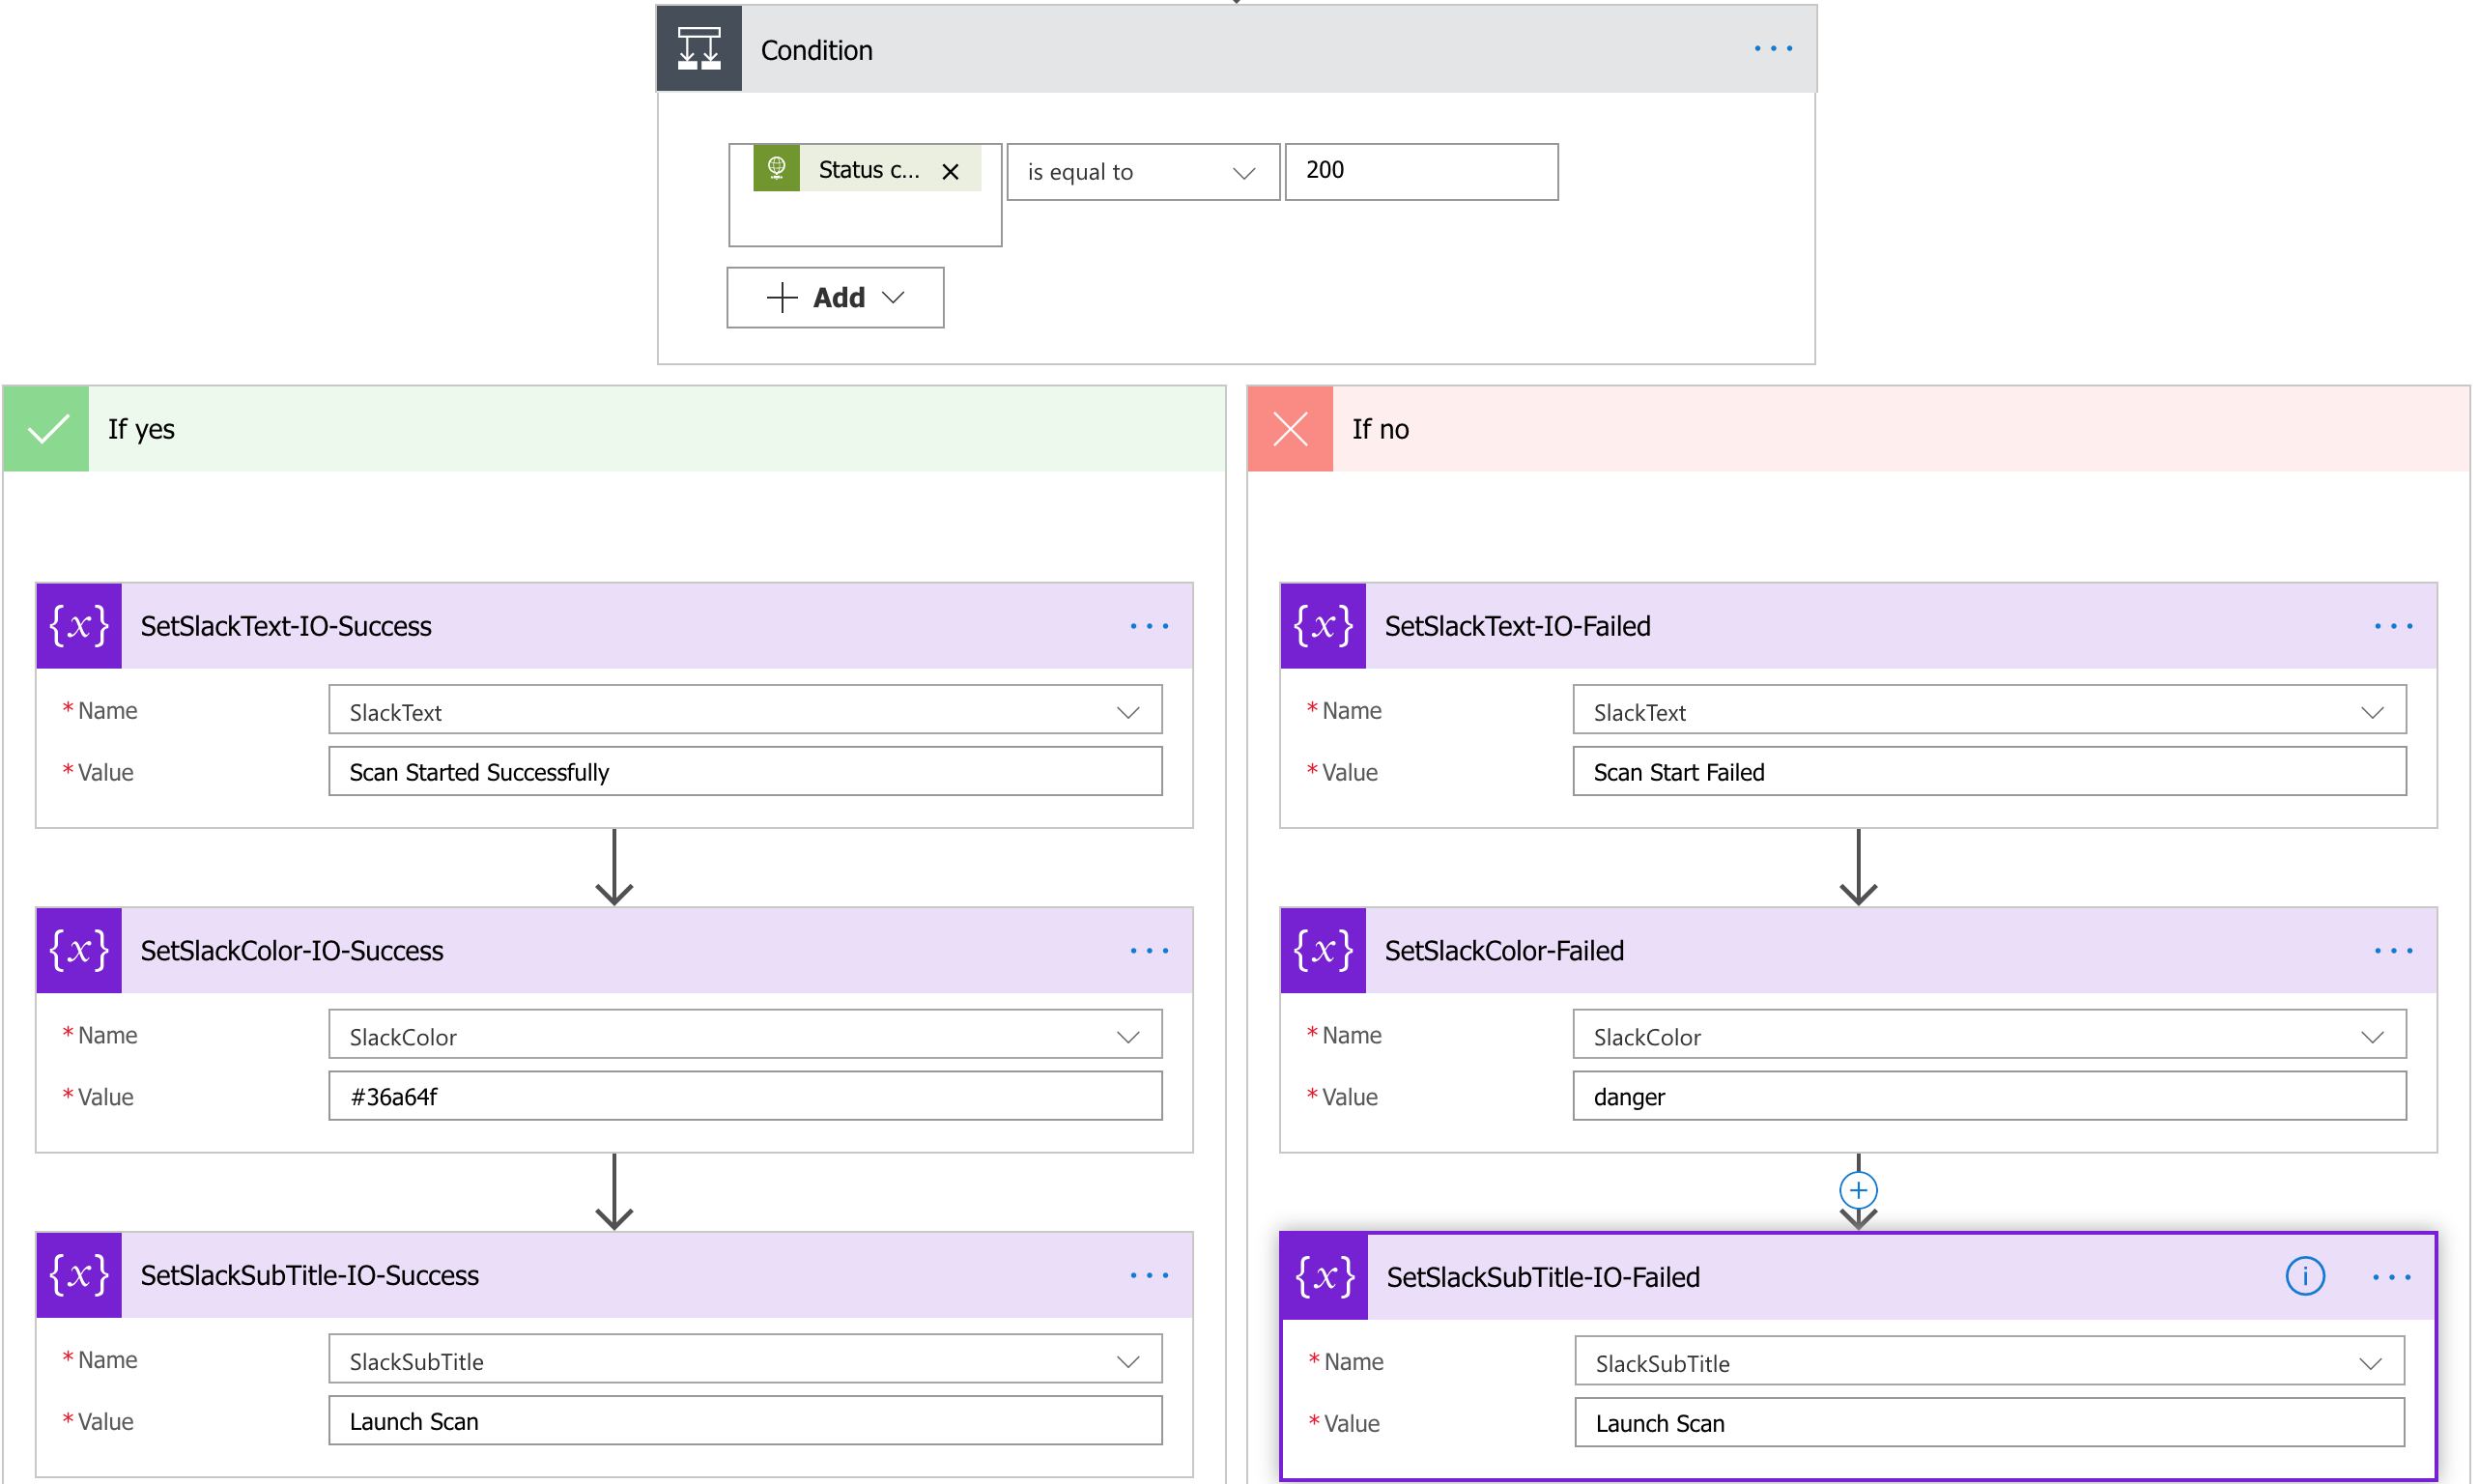Click the condition value field containing 200
Viewport: 2479px width, 1484px height.
[1420, 171]
